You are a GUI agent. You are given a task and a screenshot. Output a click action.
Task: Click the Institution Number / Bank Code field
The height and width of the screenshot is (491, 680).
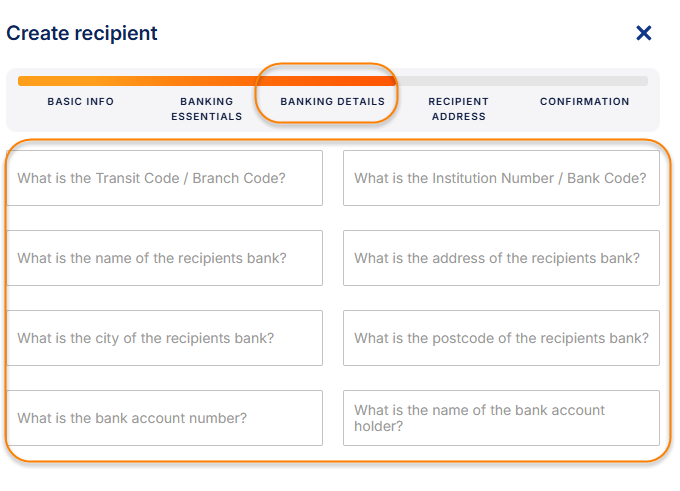[x=501, y=178]
